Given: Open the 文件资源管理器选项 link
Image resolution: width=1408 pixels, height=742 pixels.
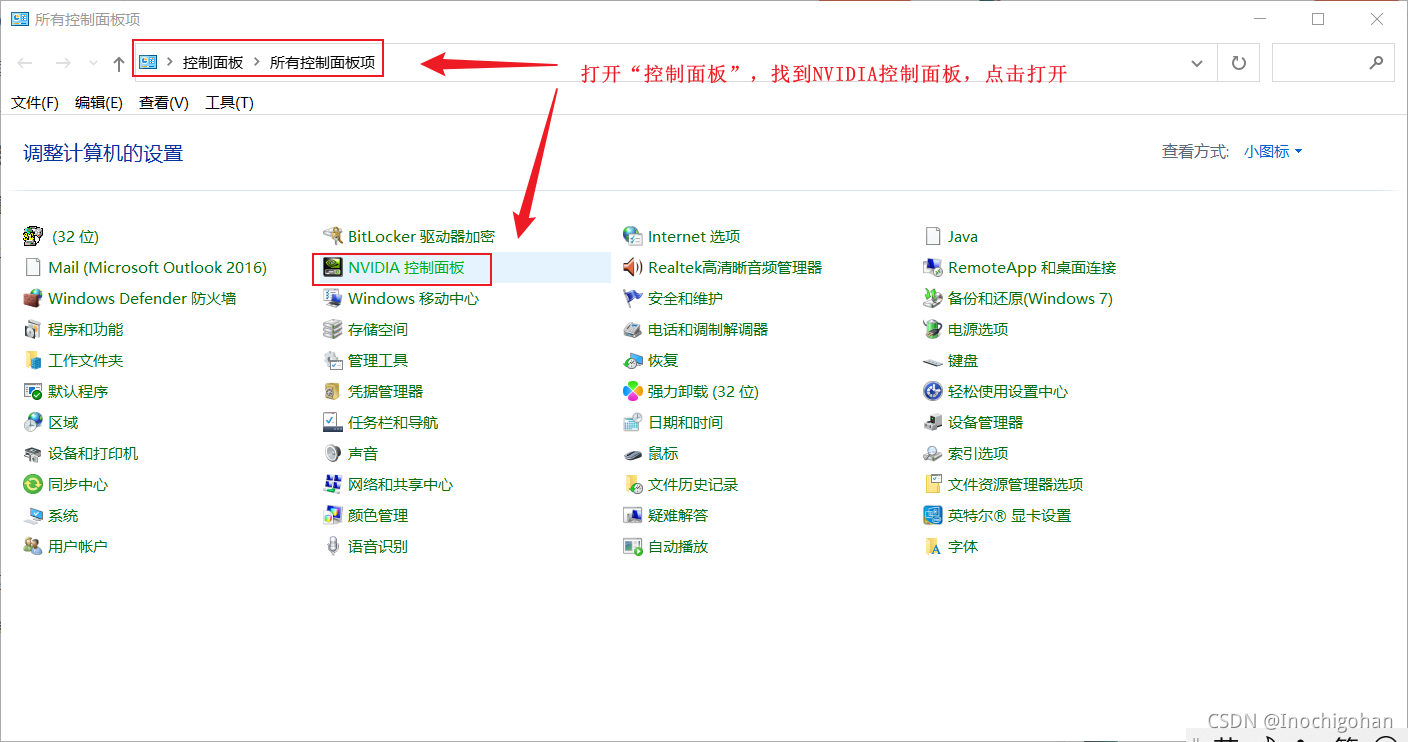Looking at the screenshot, I should [x=1016, y=485].
